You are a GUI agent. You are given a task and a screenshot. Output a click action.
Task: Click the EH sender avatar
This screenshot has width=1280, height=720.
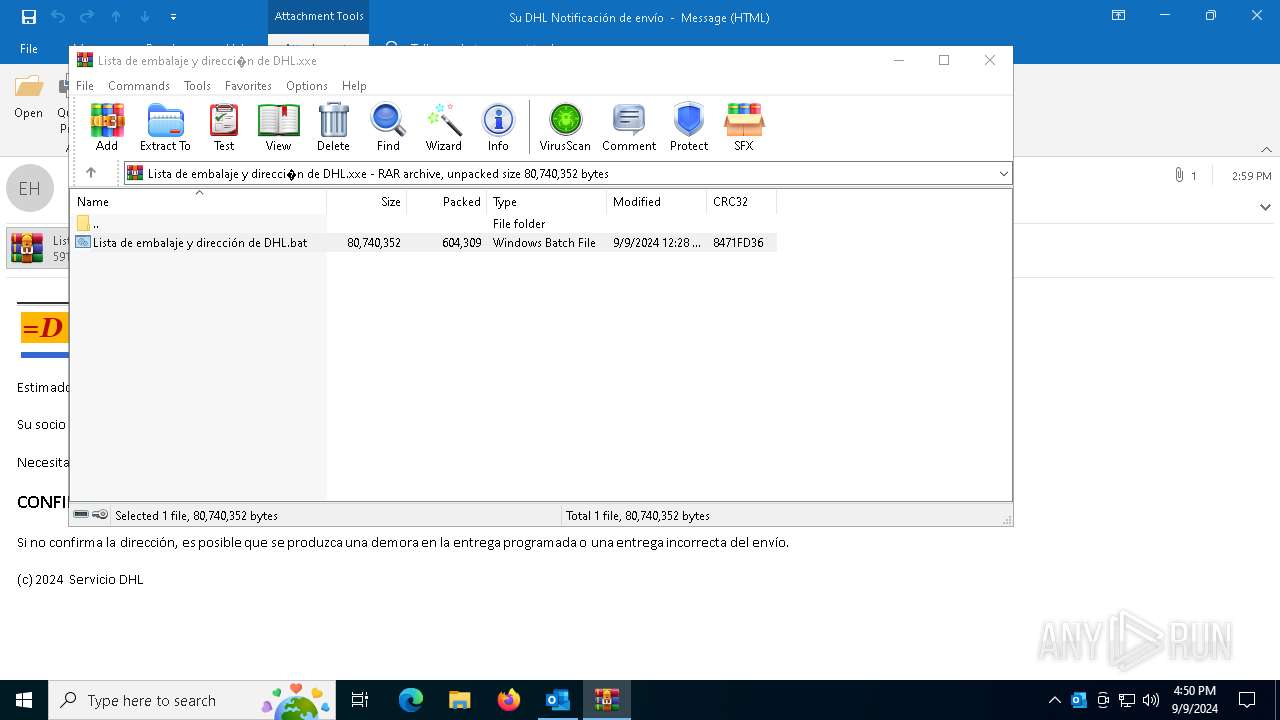click(29, 188)
